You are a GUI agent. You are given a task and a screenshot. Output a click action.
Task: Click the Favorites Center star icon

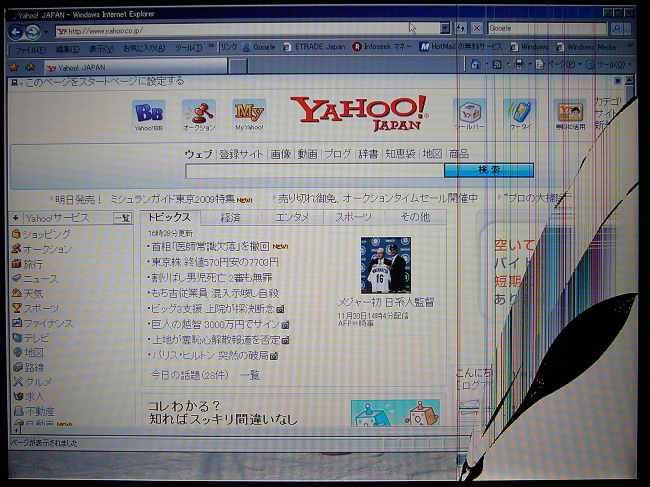pos(14,67)
